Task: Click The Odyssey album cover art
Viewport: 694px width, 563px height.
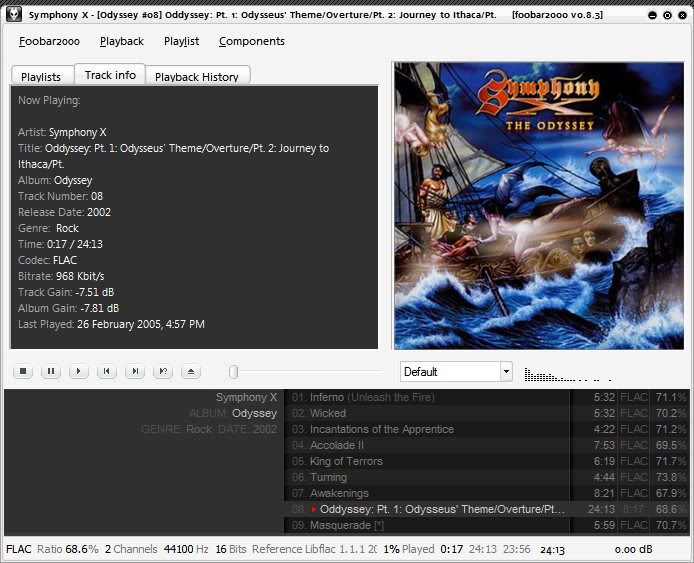Action: click(539, 206)
